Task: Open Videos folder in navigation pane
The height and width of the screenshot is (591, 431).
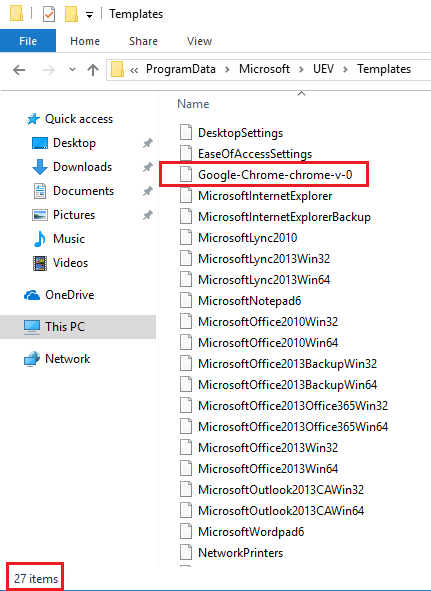Action: pyautogui.click(x=71, y=263)
